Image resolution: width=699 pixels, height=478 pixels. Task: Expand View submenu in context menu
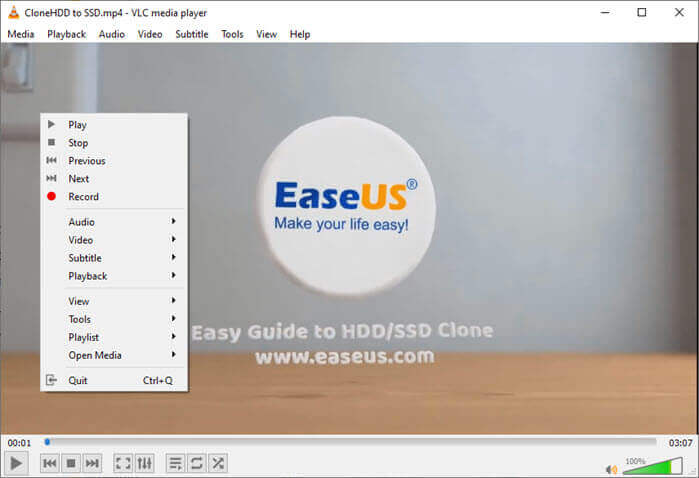[x=114, y=301]
